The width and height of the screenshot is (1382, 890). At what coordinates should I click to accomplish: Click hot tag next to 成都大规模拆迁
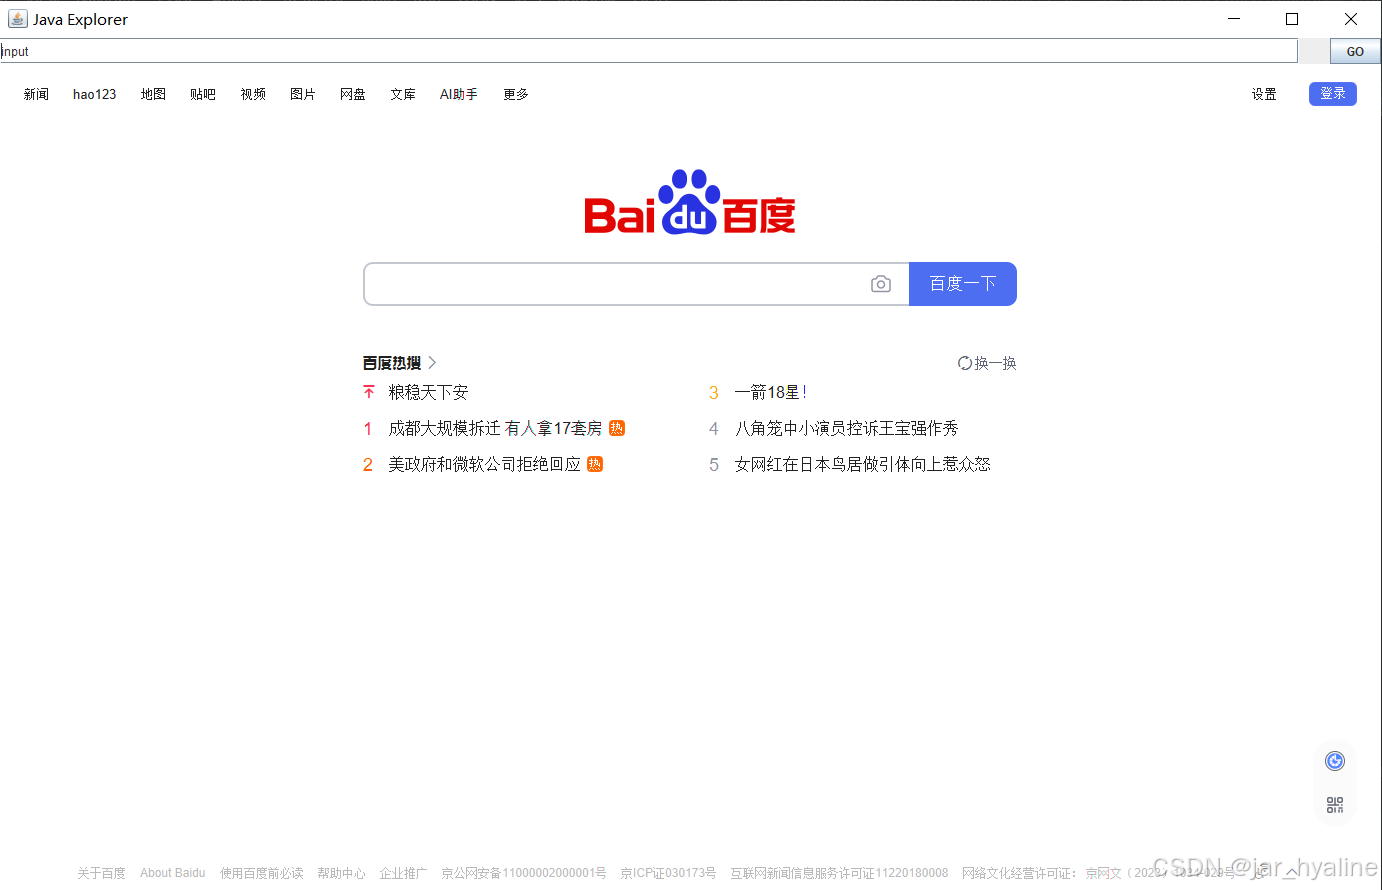click(617, 428)
